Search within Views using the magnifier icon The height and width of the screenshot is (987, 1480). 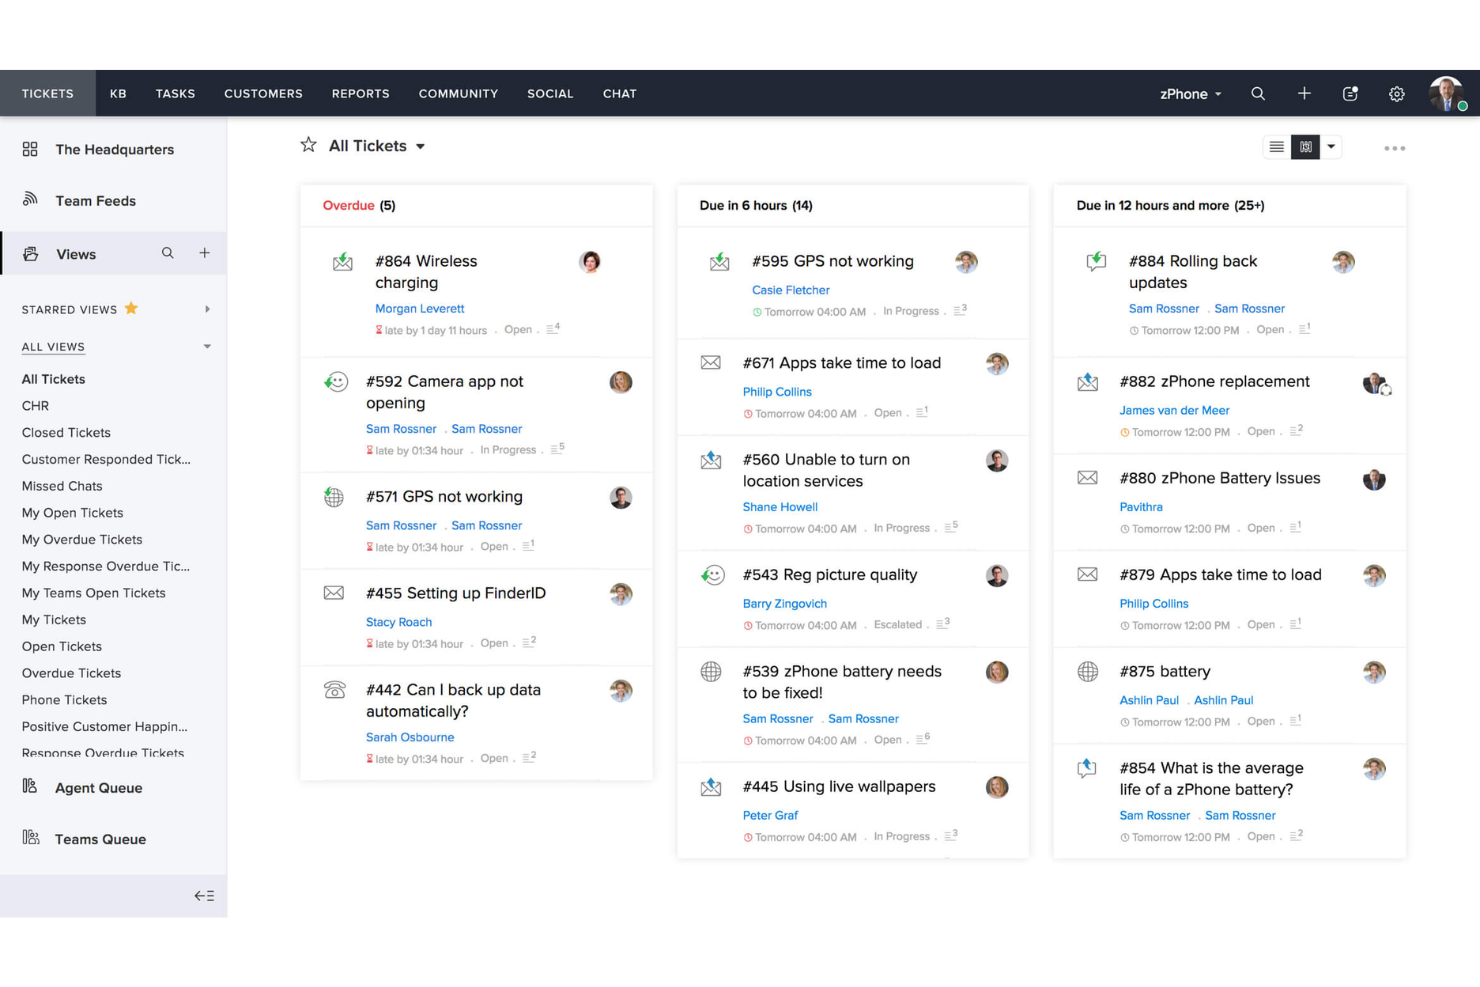tap(167, 253)
